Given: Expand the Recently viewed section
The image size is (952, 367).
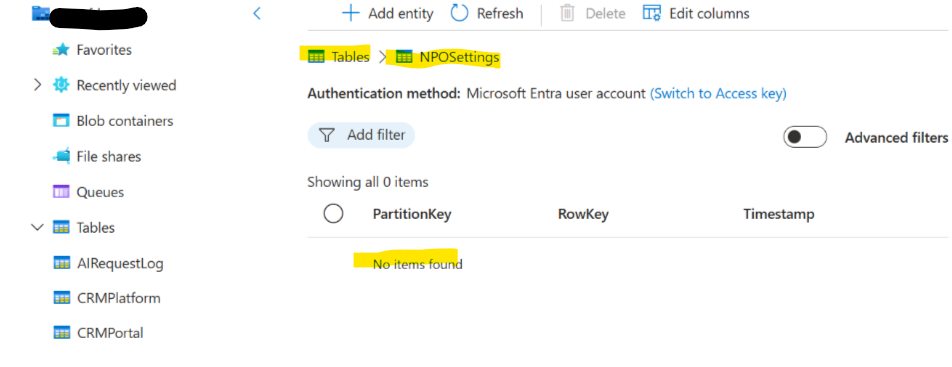Looking at the screenshot, I should 38,86.
